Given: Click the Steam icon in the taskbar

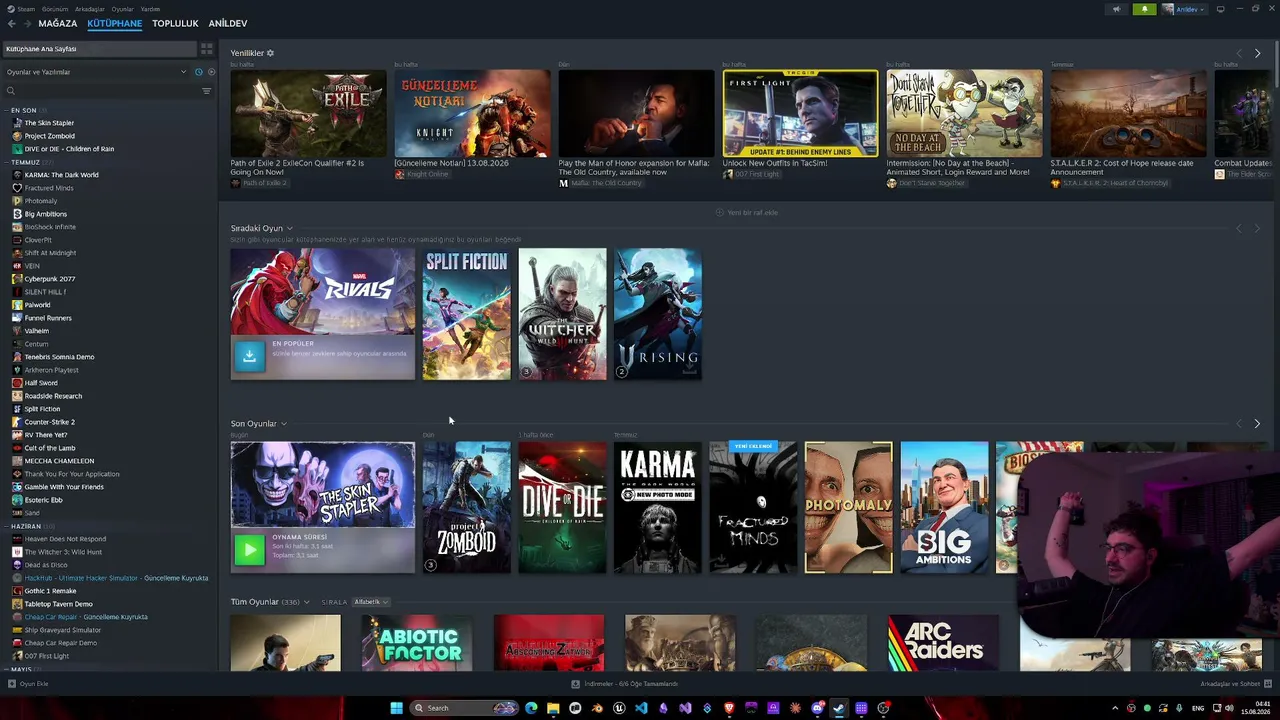Looking at the screenshot, I should [839, 708].
